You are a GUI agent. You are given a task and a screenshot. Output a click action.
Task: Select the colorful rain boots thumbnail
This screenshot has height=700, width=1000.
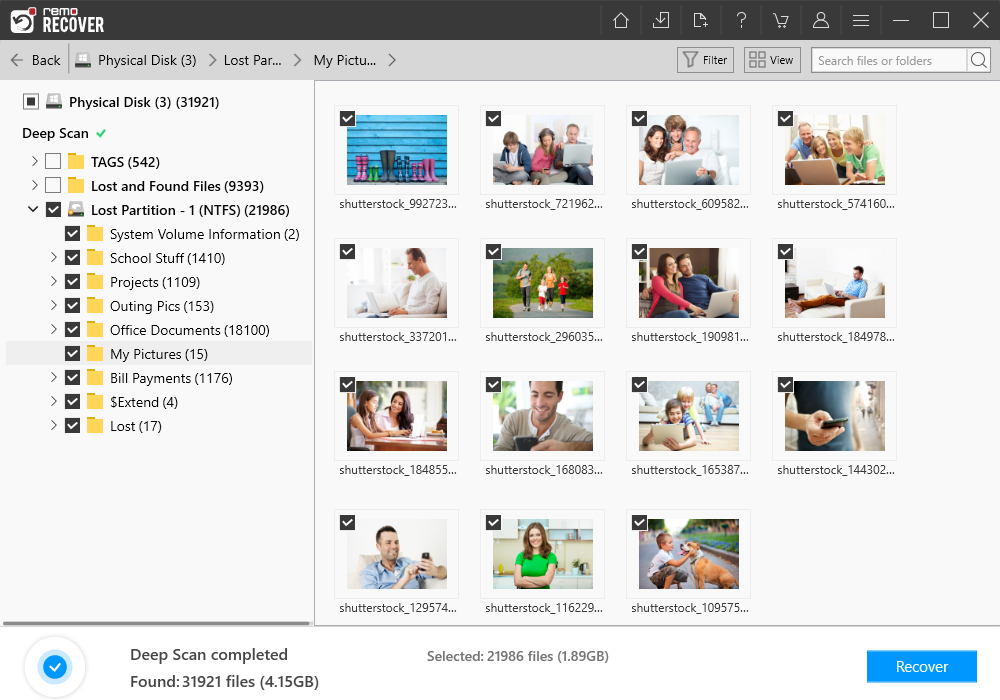396,150
